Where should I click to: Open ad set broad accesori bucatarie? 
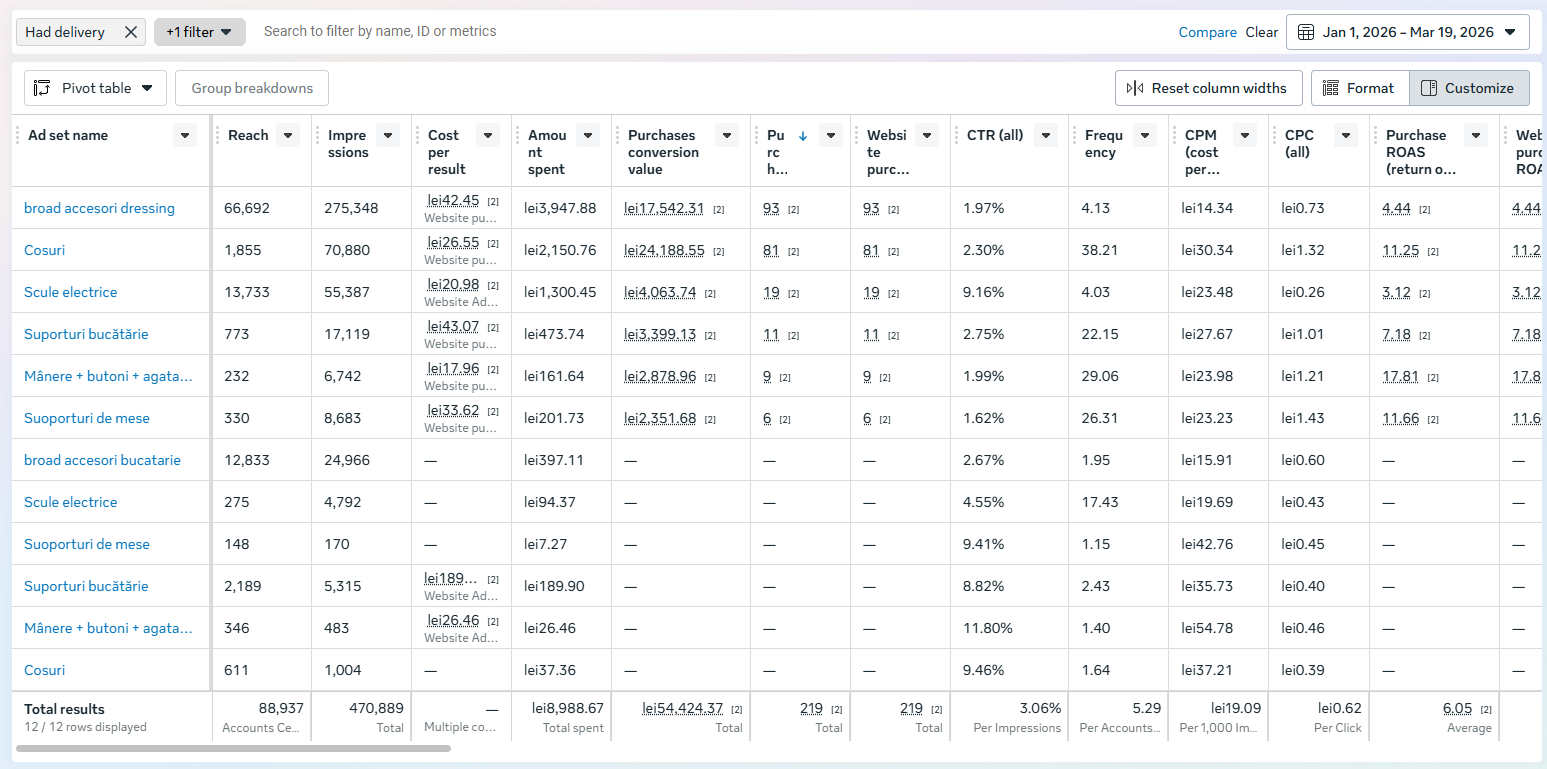click(102, 460)
